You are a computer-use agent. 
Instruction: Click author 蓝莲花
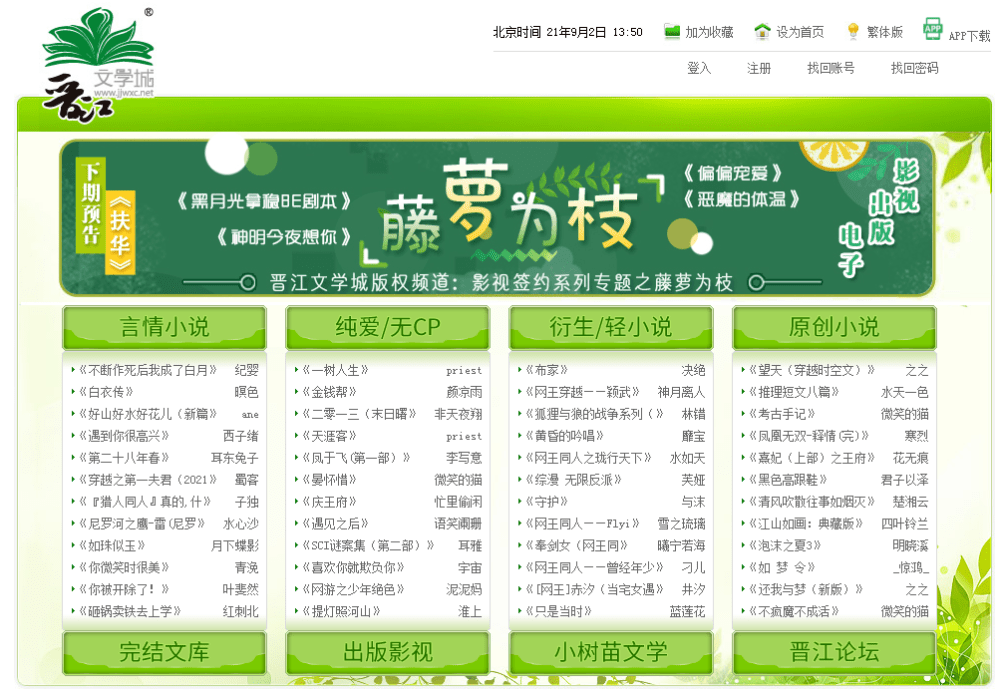(688, 611)
